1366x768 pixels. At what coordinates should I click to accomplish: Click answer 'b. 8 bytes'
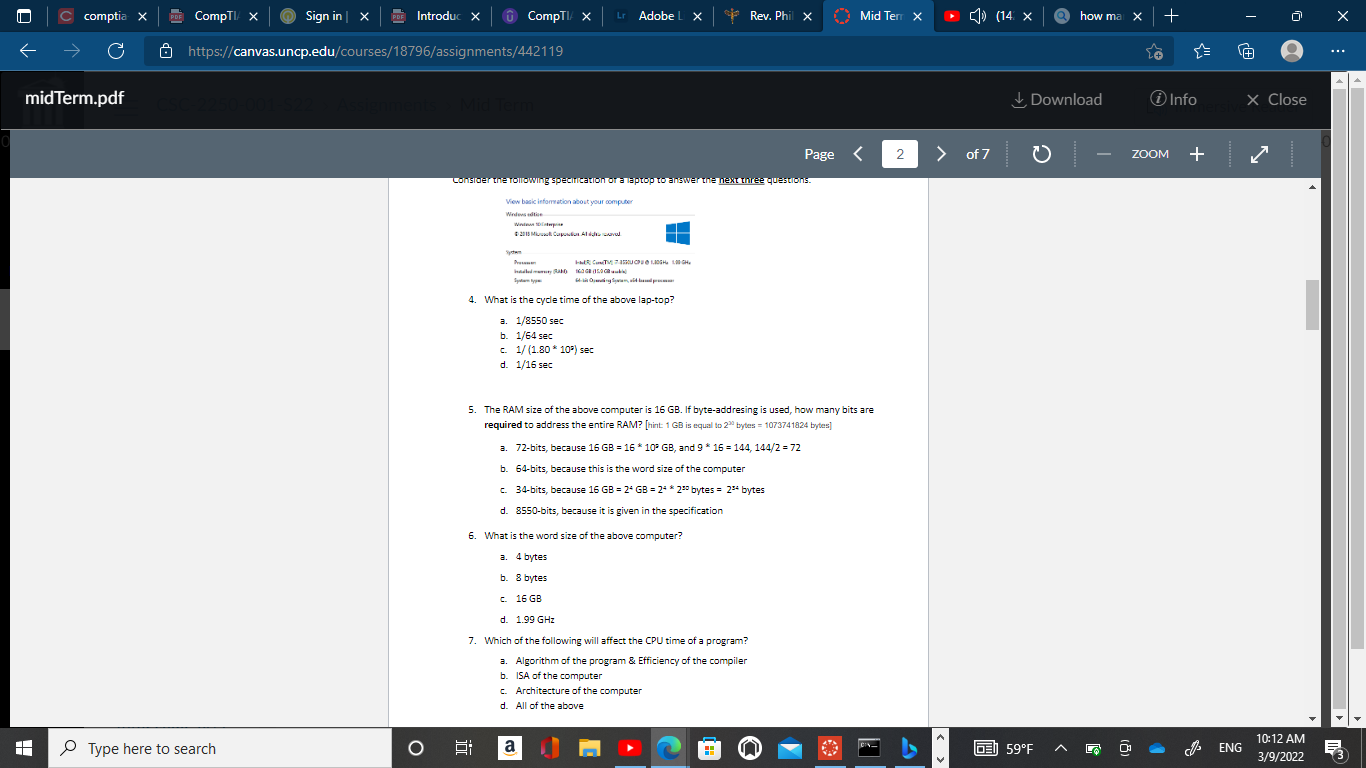pos(523,578)
